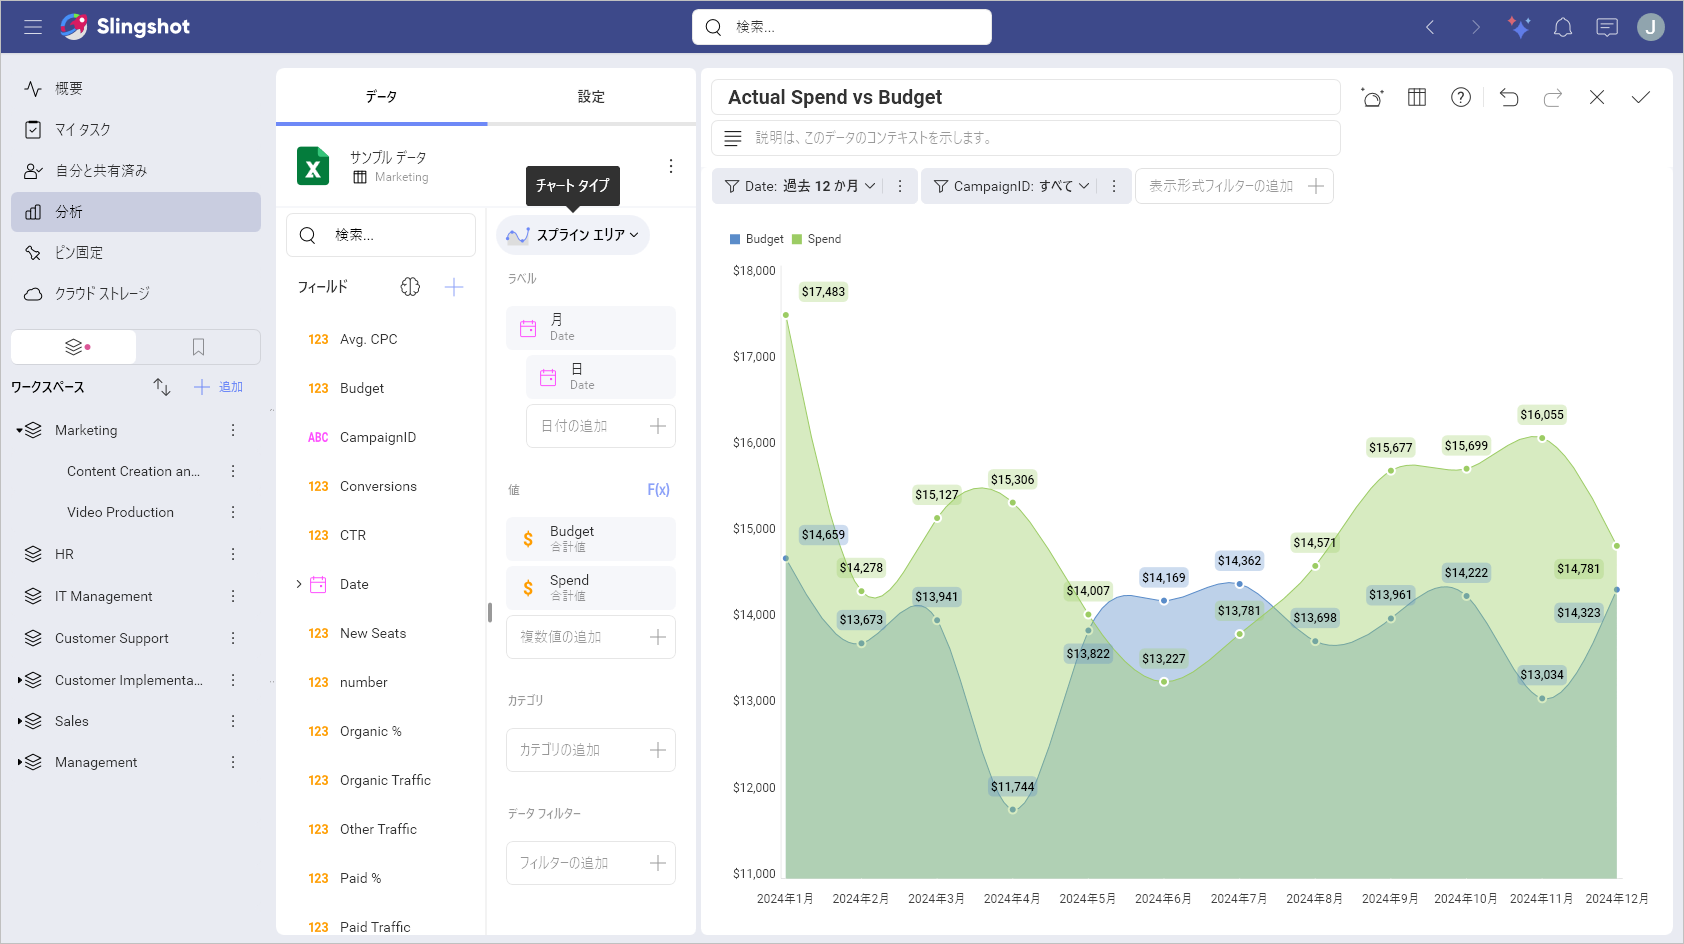
Task: Switch to bookmarks tab
Action: [x=198, y=347]
